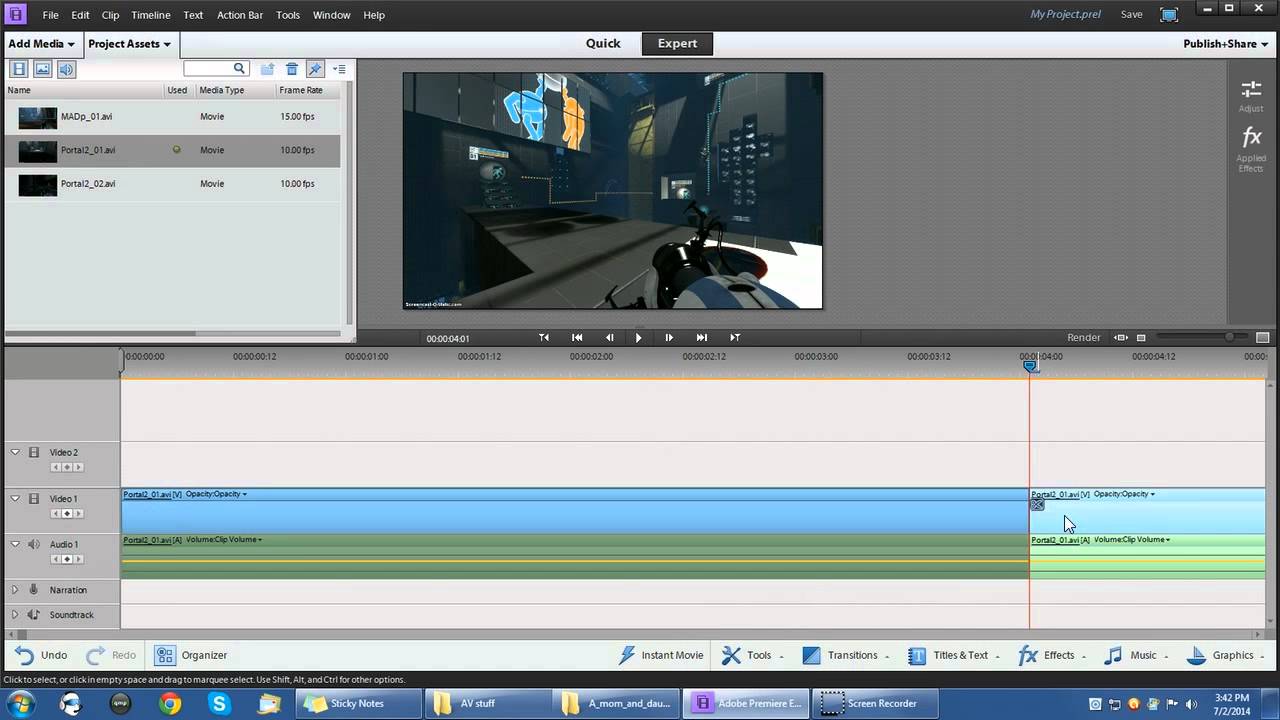Open Instant Movie
This screenshot has width=1280, height=720.
[661, 655]
